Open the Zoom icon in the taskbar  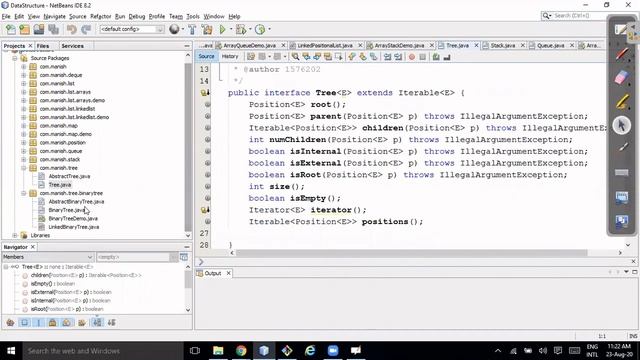coord(333,351)
